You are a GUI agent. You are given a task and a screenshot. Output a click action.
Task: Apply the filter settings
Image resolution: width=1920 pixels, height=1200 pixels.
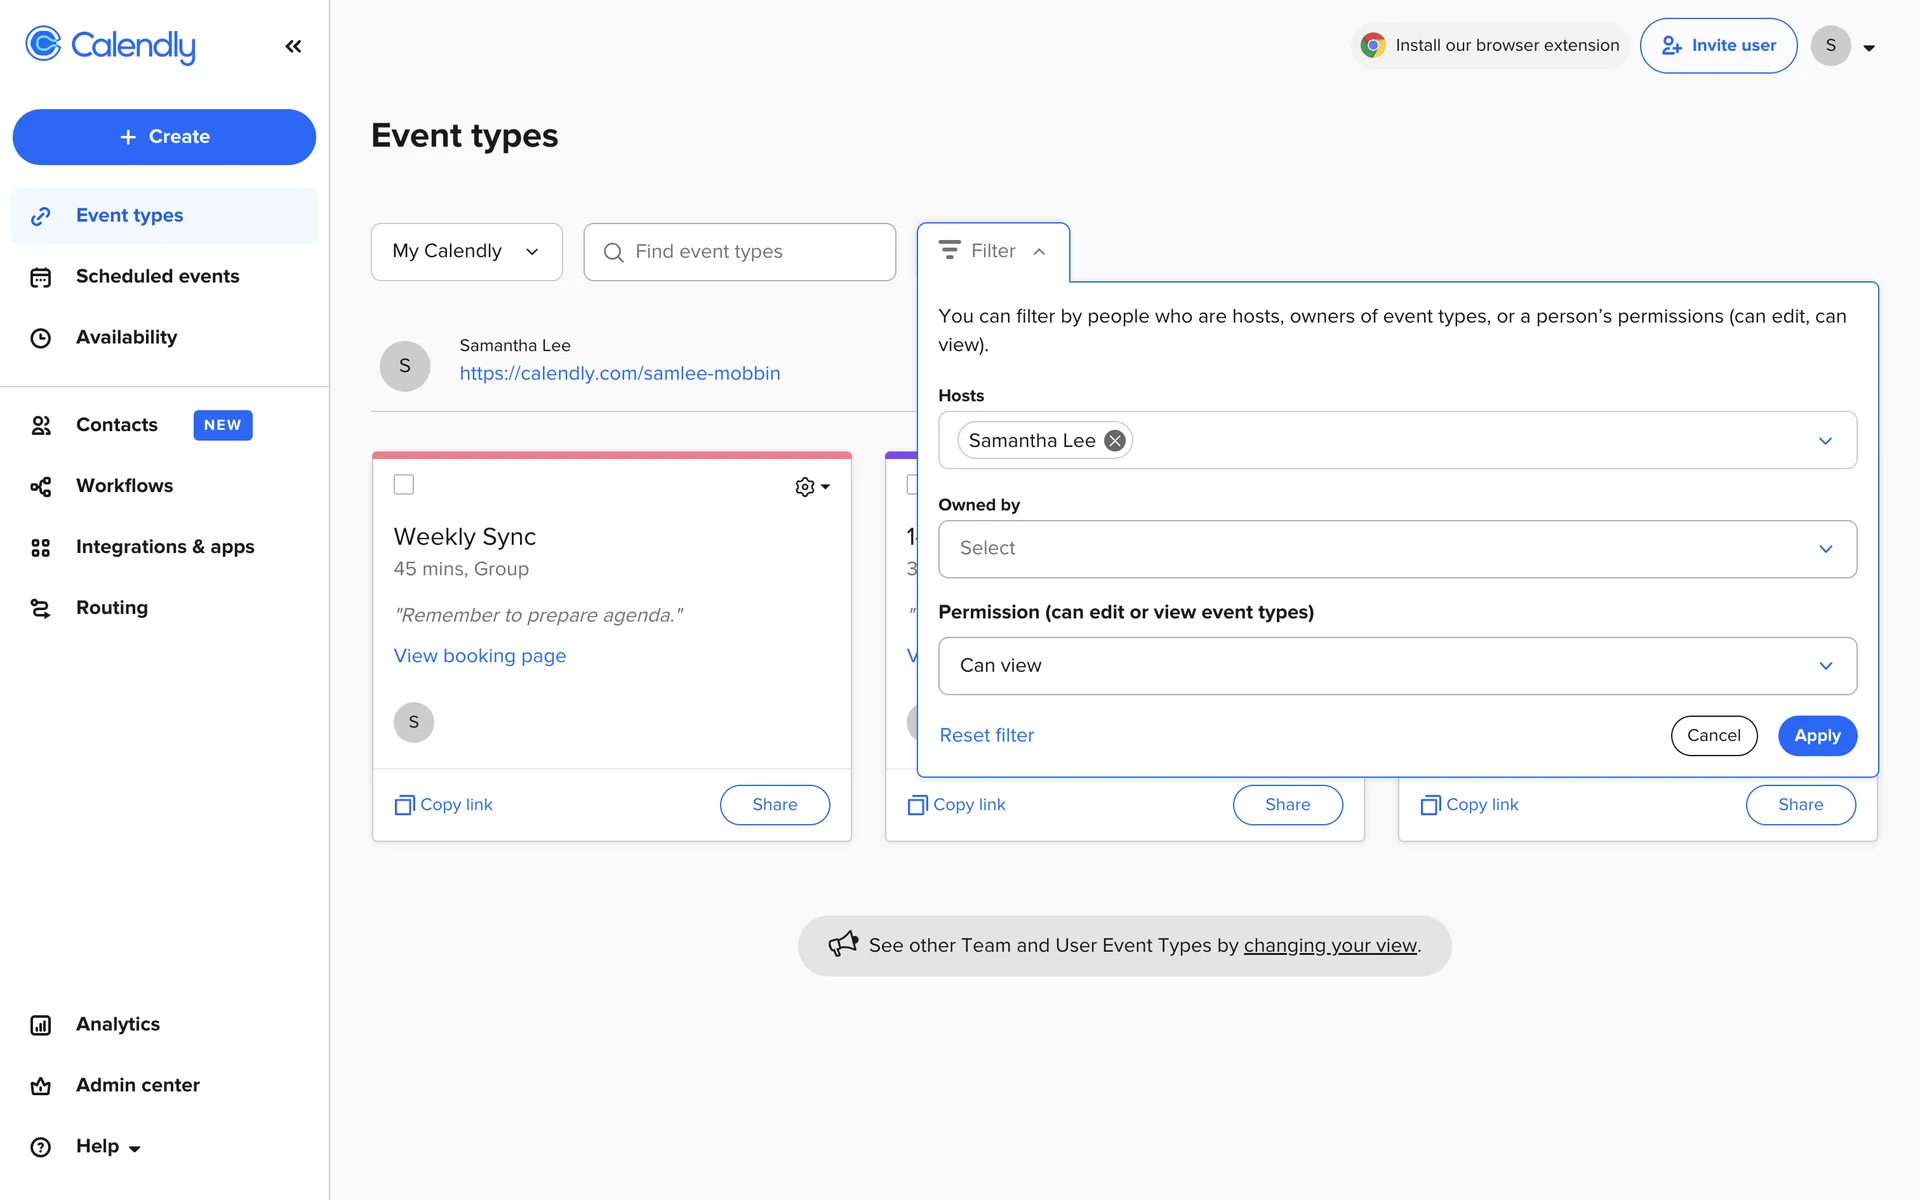pyautogui.click(x=1816, y=736)
